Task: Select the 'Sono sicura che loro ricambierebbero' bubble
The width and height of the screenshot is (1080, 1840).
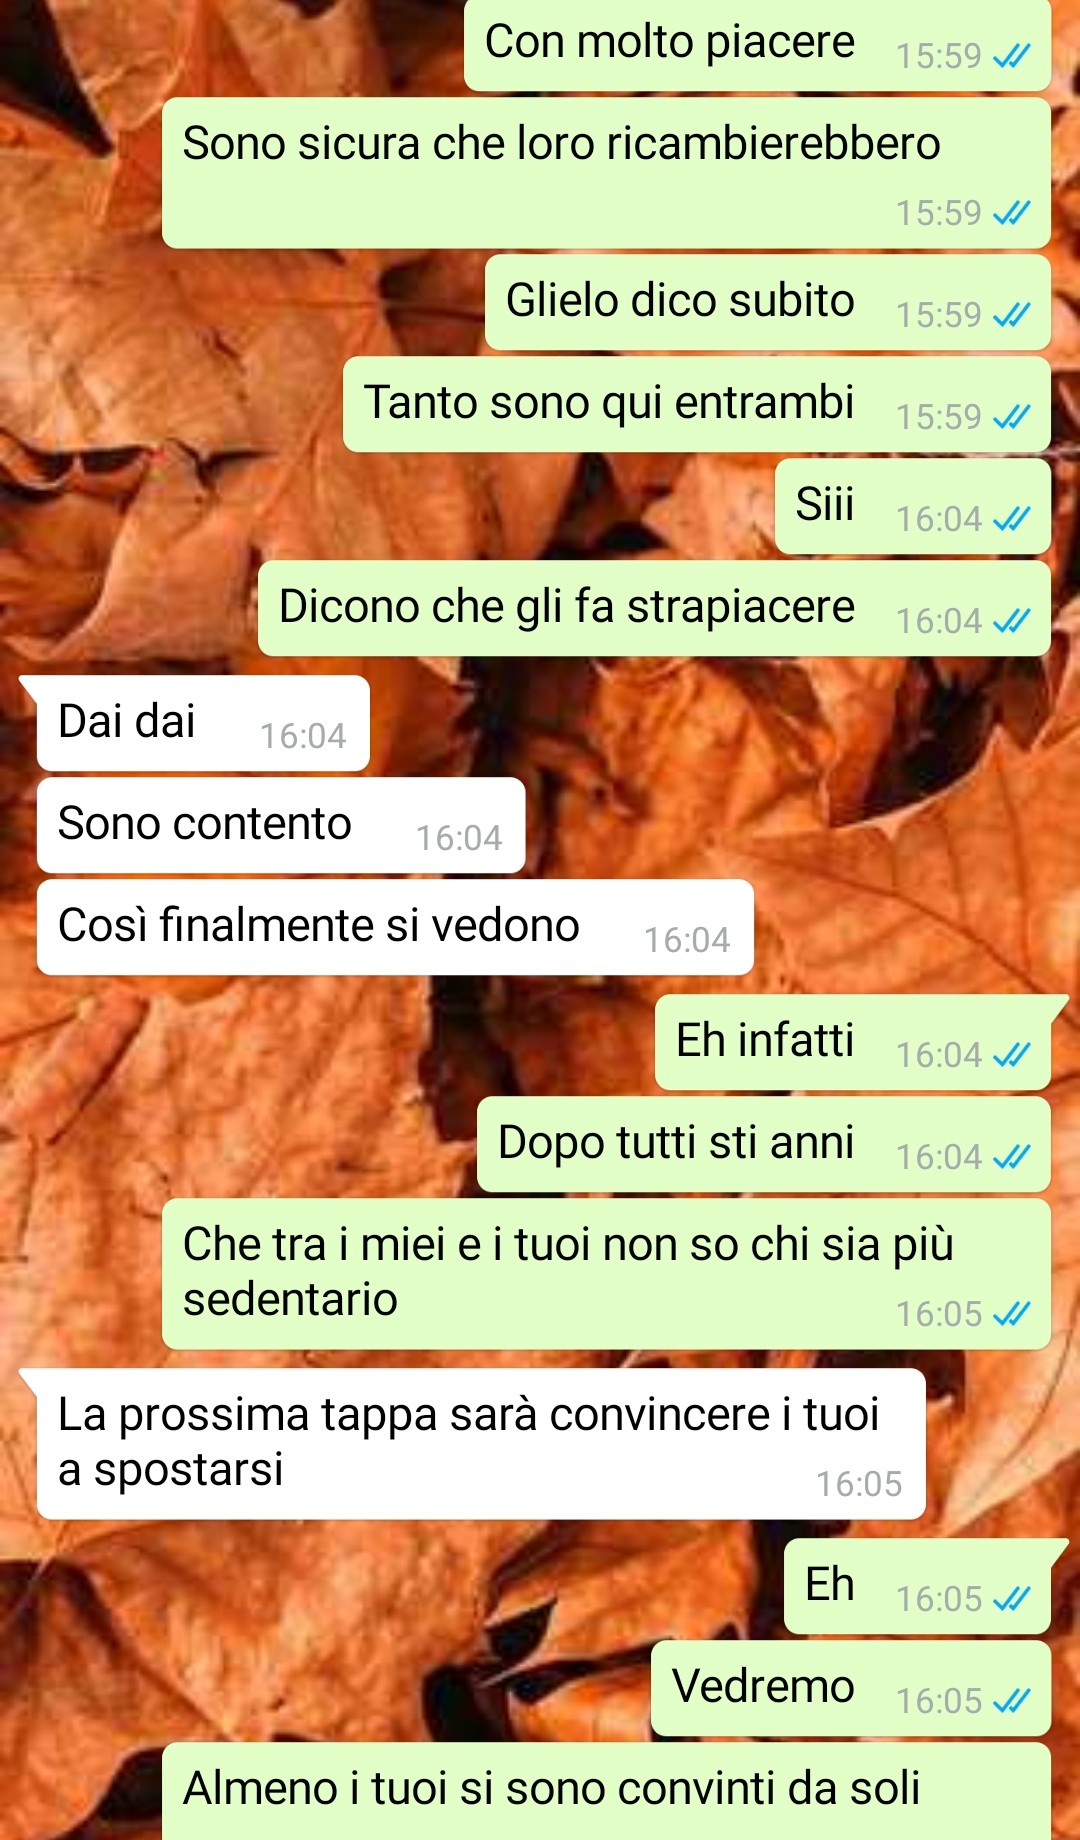Action: pos(606,173)
